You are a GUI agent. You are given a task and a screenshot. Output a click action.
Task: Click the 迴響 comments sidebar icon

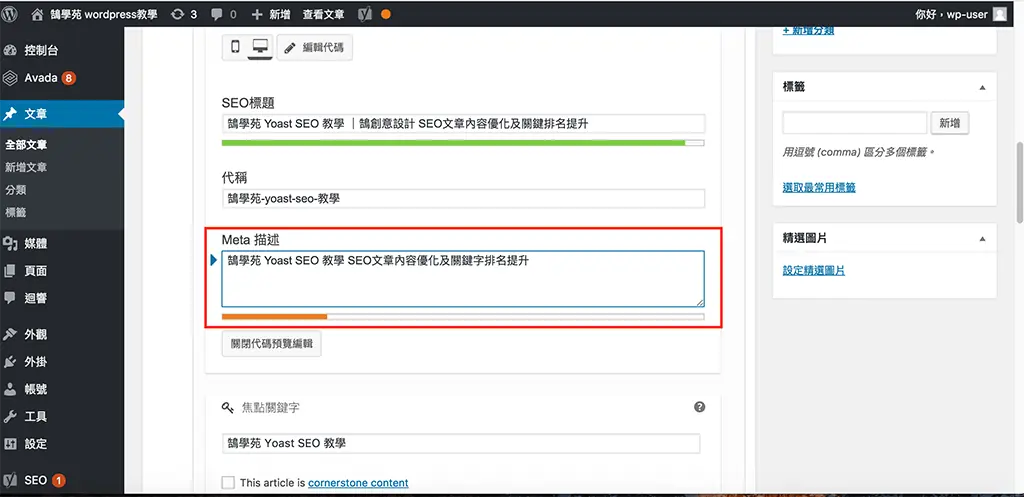[x=10, y=298]
